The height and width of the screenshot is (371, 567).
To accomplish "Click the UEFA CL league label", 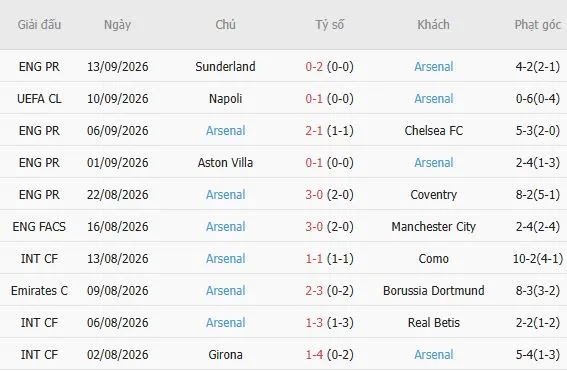I will point(39,99).
